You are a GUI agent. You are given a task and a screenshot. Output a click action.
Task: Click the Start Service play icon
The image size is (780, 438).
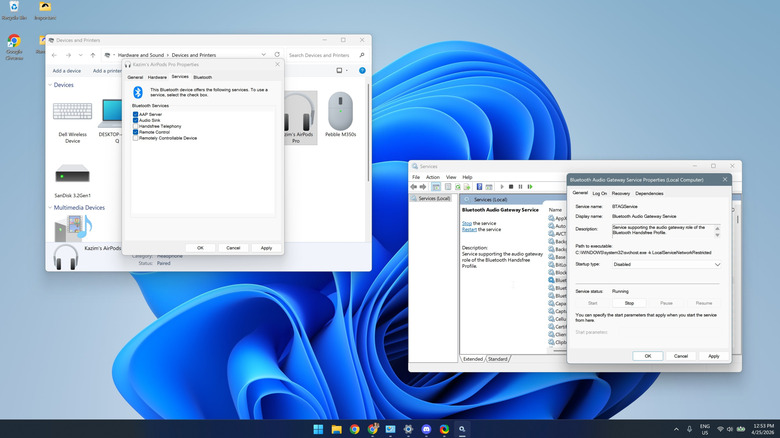(502, 187)
